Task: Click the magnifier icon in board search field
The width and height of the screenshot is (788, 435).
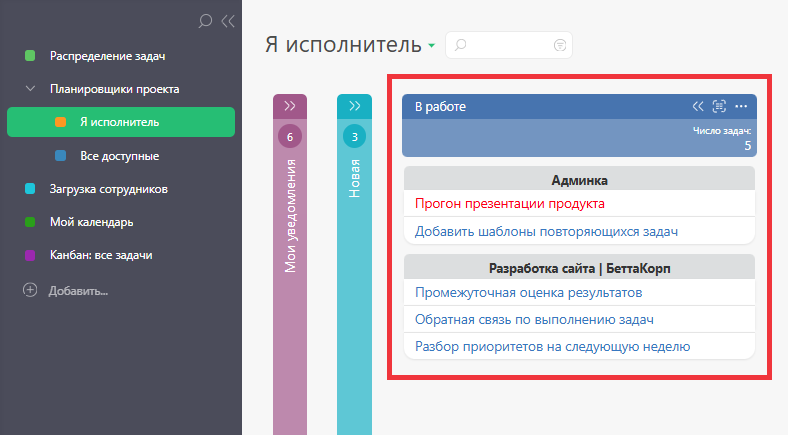Action: [460, 45]
